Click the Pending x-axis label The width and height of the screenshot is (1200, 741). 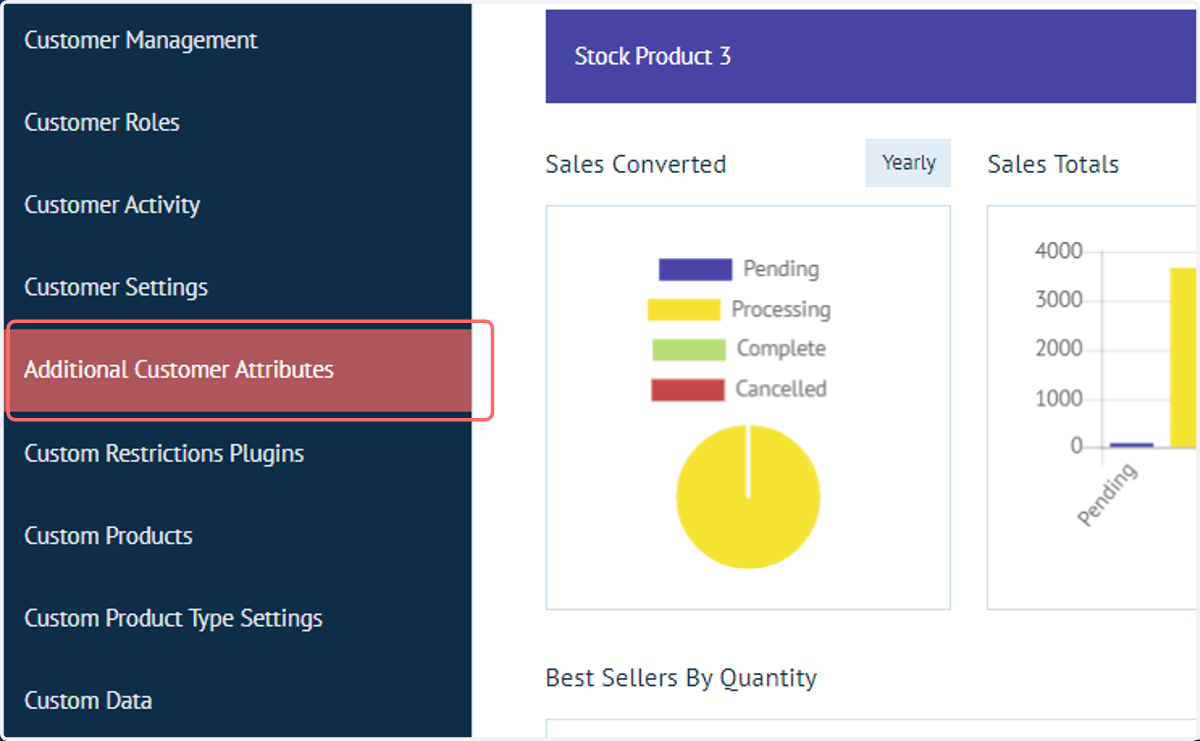pyautogui.click(x=1107, y=494)
